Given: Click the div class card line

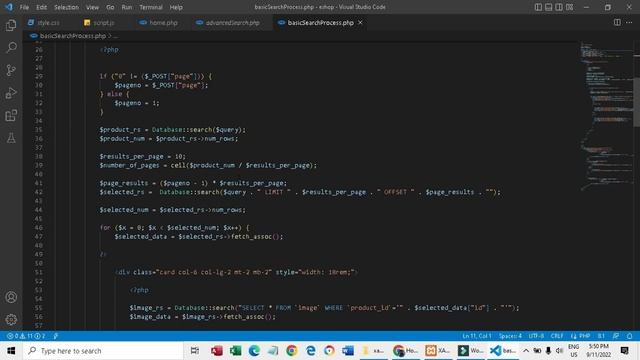Looking at the screenshot, I should pyautogui.click(x=236, y=272).
